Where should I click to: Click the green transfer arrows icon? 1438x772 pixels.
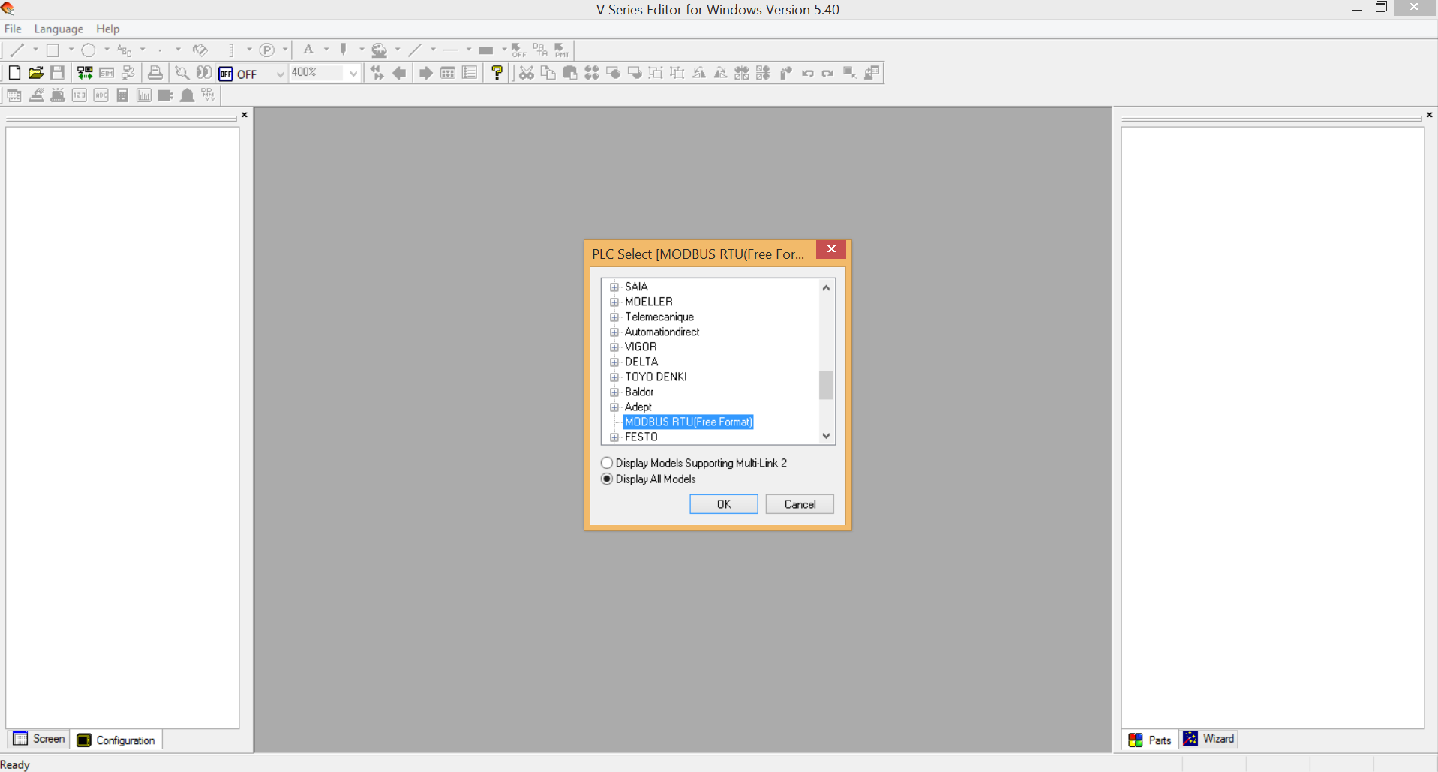click(x=84, y=73)
